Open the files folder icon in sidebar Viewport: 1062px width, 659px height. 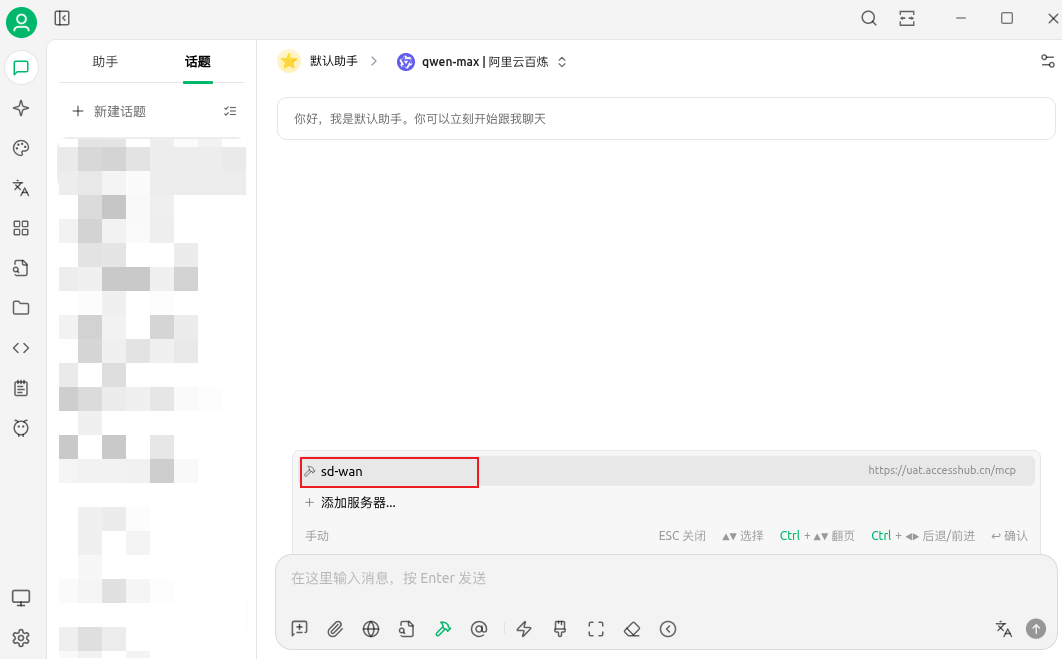tap(21, 307)
